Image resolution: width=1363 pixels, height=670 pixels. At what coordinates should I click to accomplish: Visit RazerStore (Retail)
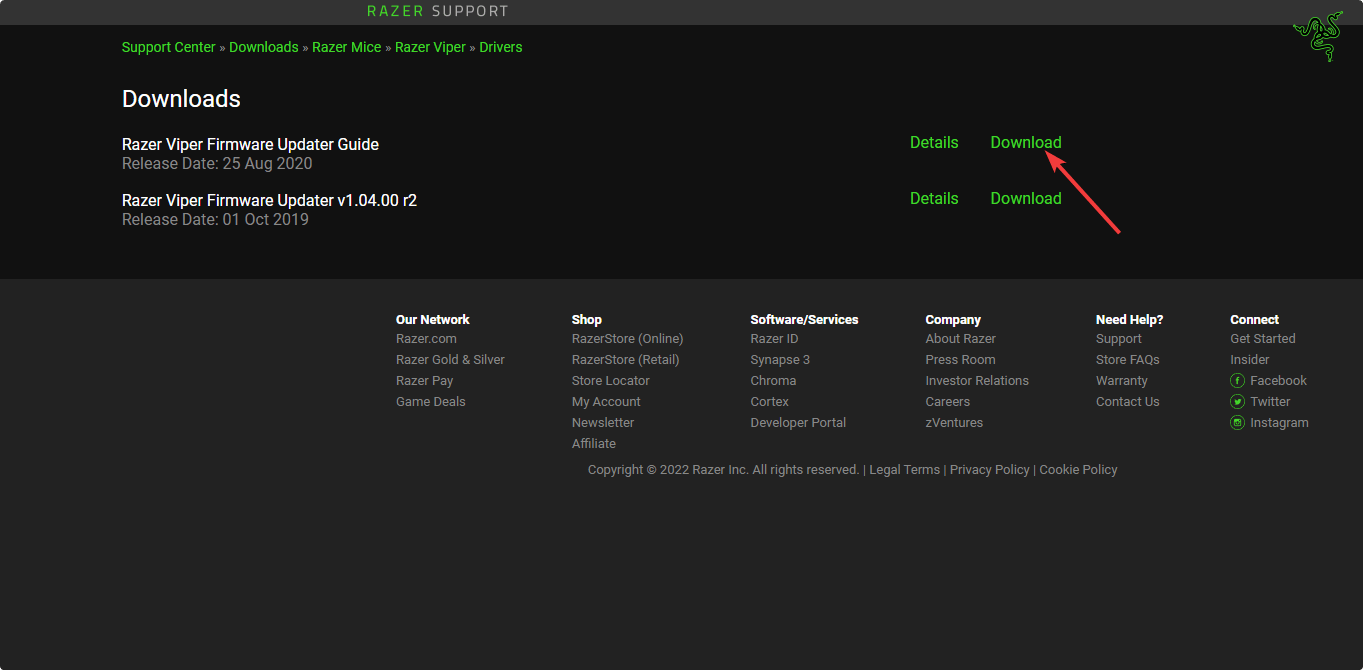625,359
